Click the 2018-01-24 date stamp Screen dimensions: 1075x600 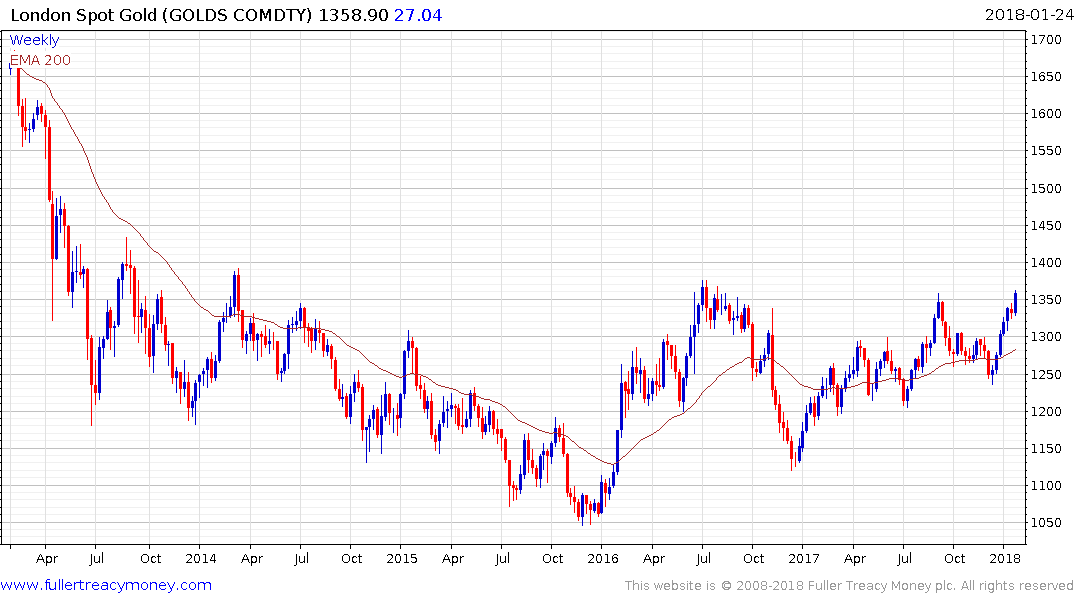pyautogui.click(x=1029, y=15)
